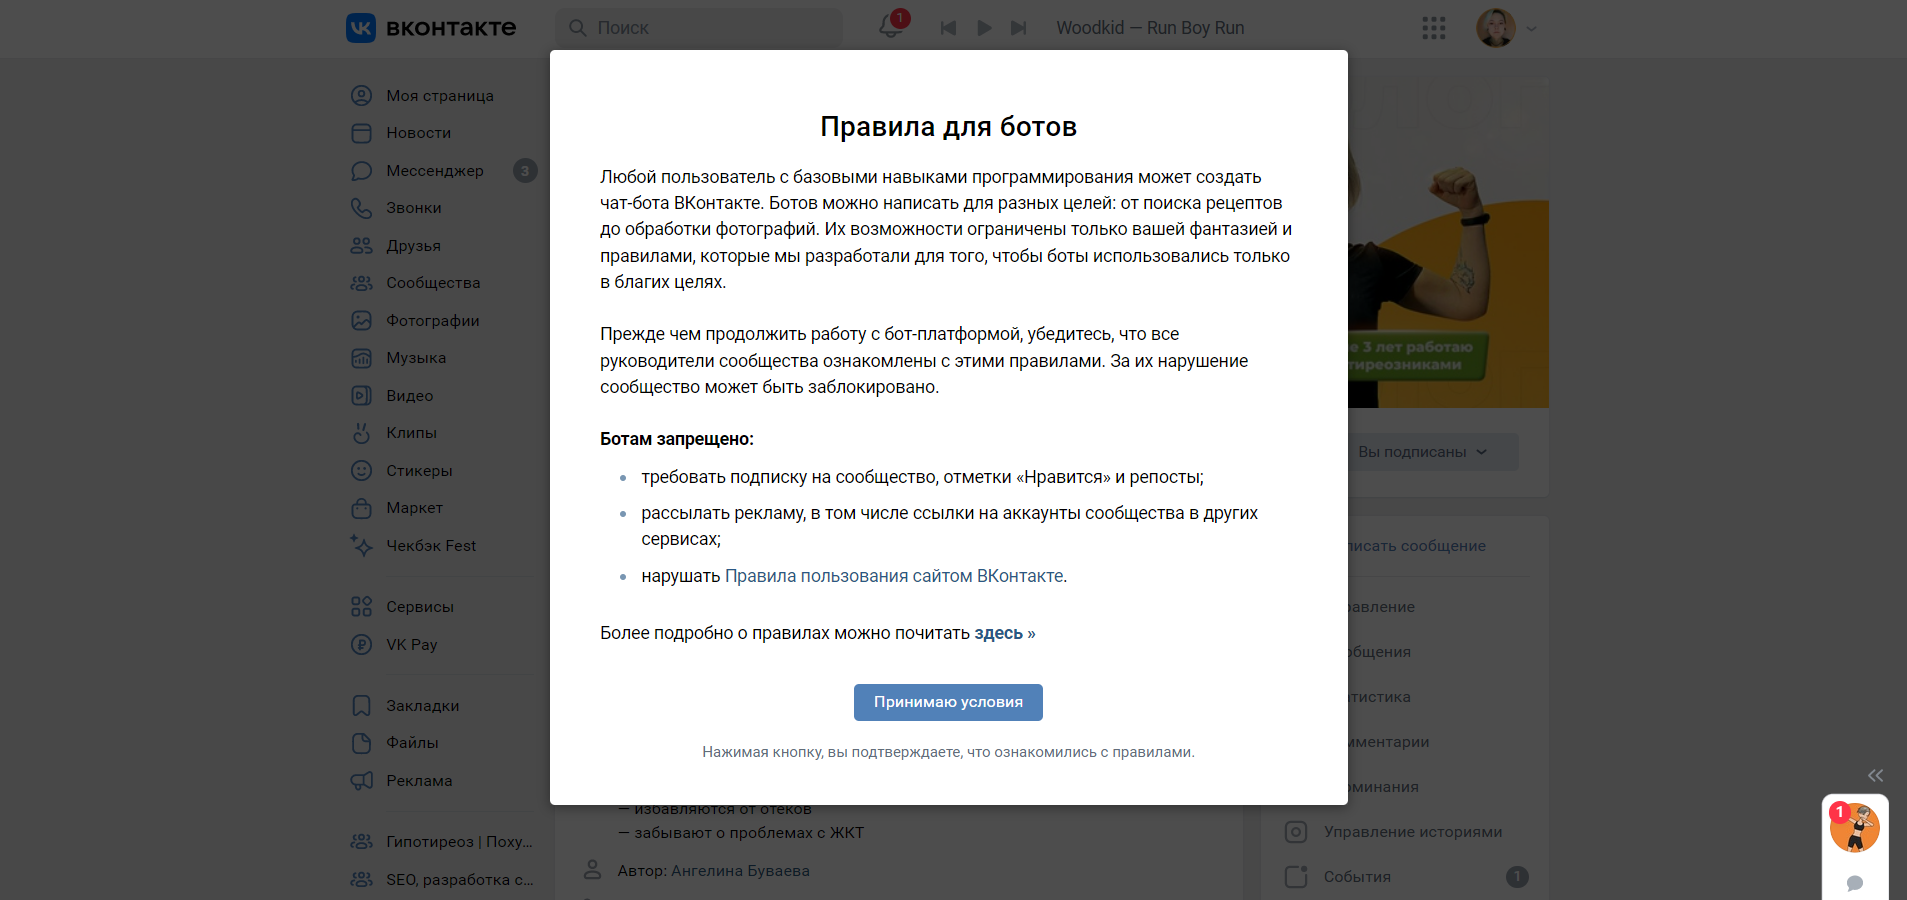Click the Сервисы icon
The height and width of the screenshot is (900, 1907).
click(x=361, y=607)
